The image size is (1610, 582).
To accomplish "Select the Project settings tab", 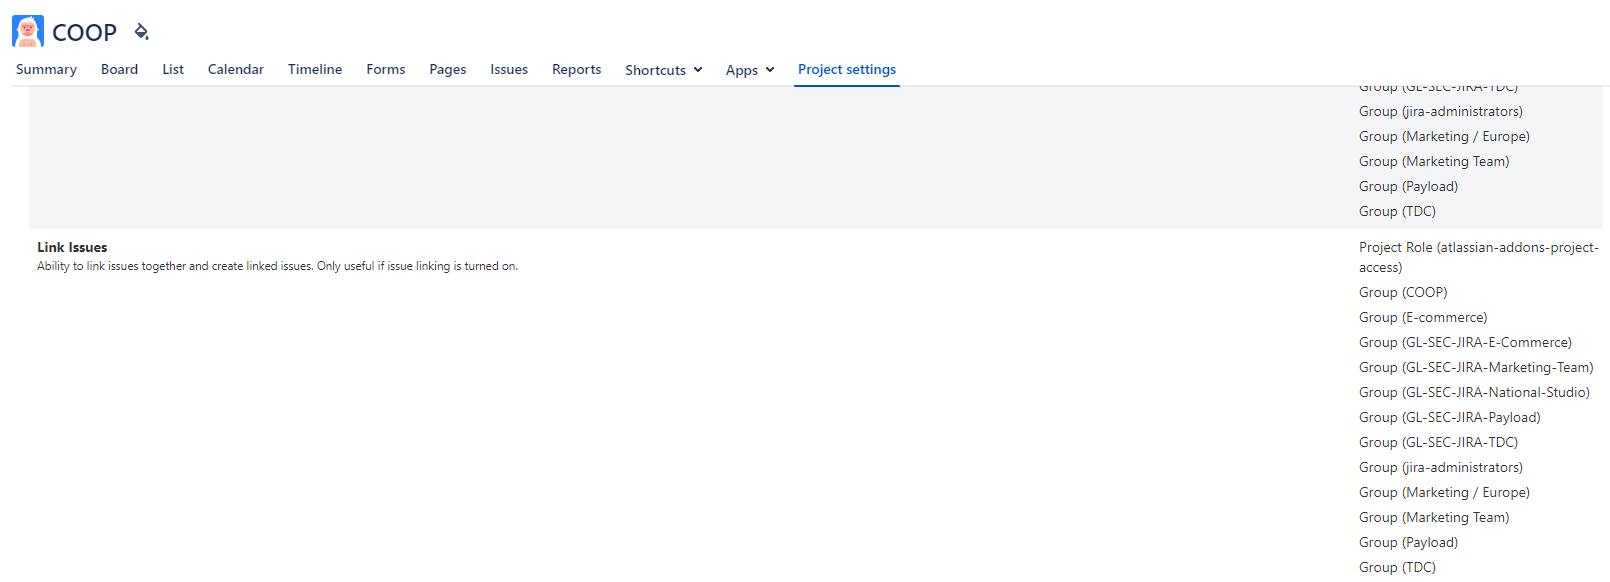I will click(x=847, y=69).
